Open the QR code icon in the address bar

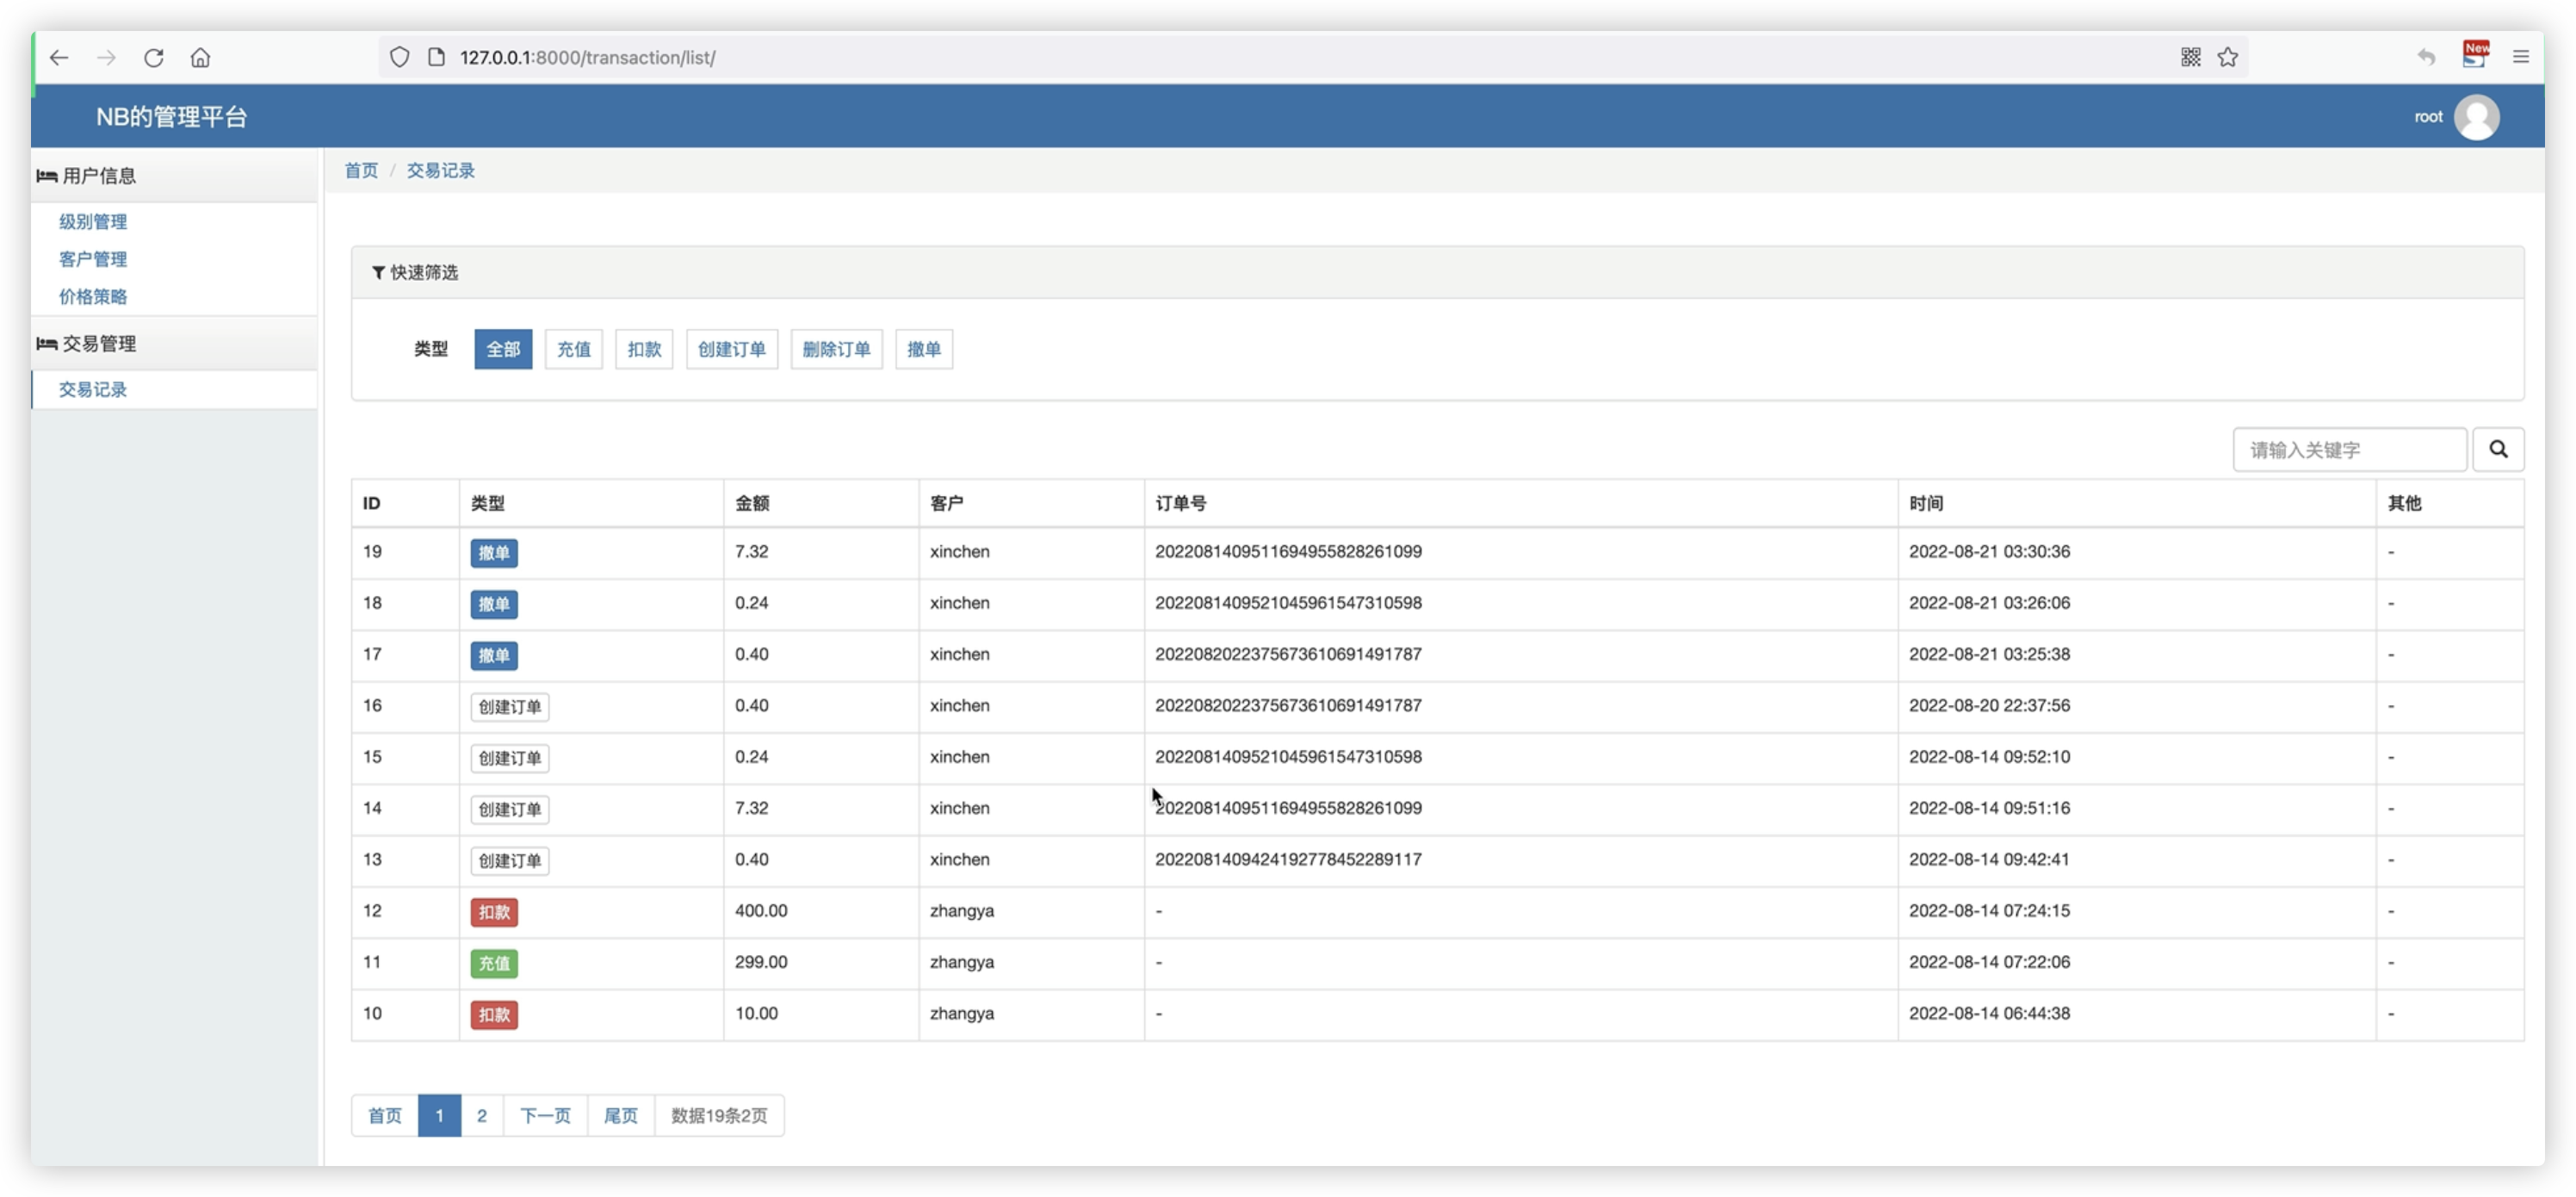pos(2190,58)
